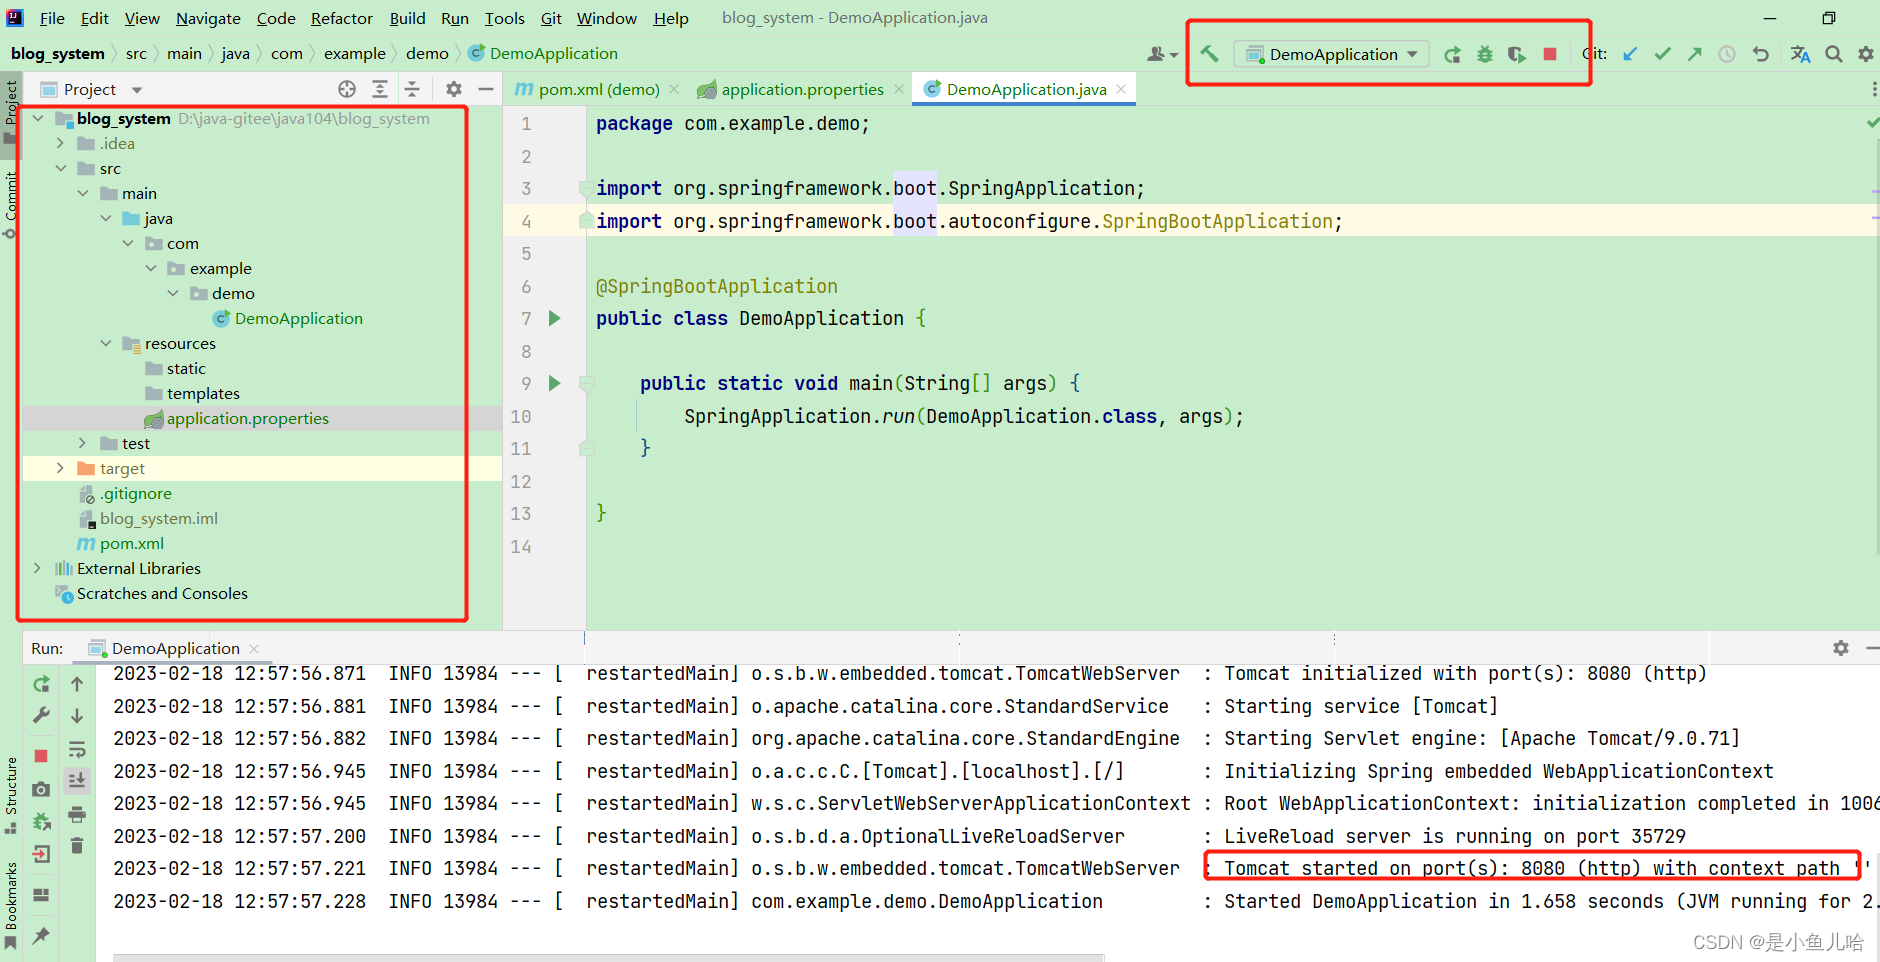1880x962 pixels.
Task: Toggle Scroll to End in console
Action: coord(77,781)
